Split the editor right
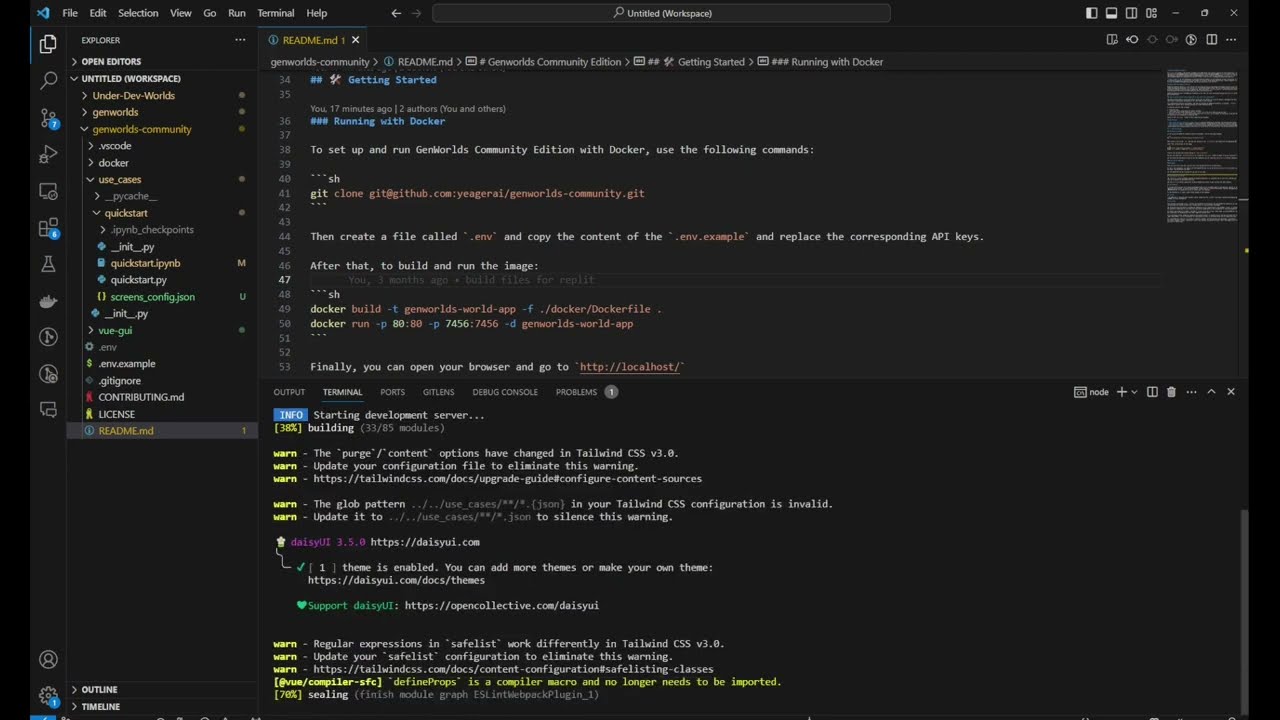This screenshot has width=1280, height=720. coord(1211,40)
